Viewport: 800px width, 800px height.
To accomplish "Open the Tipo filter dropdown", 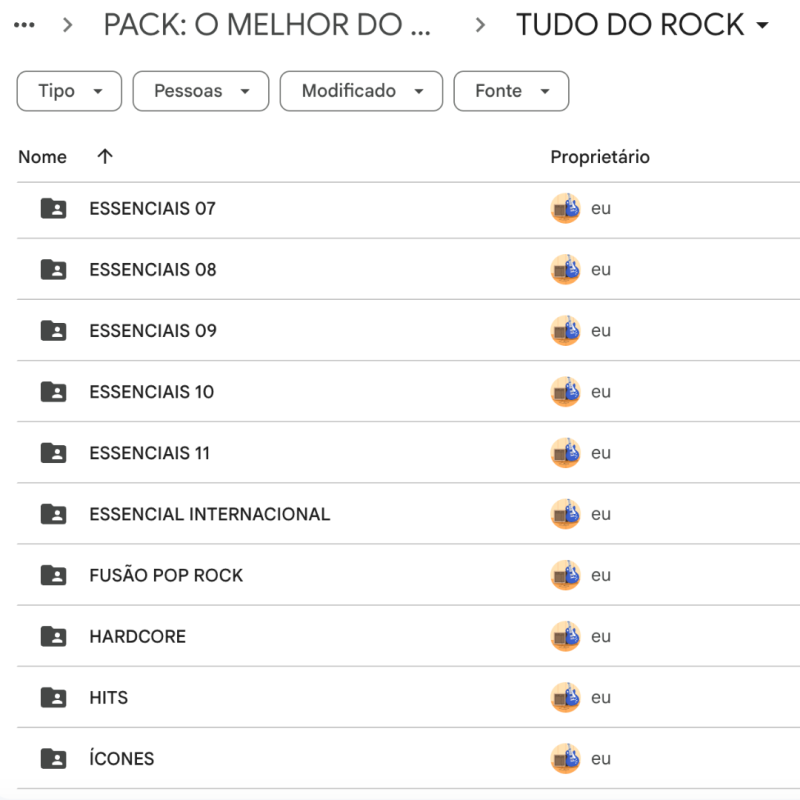I will 69,91.
